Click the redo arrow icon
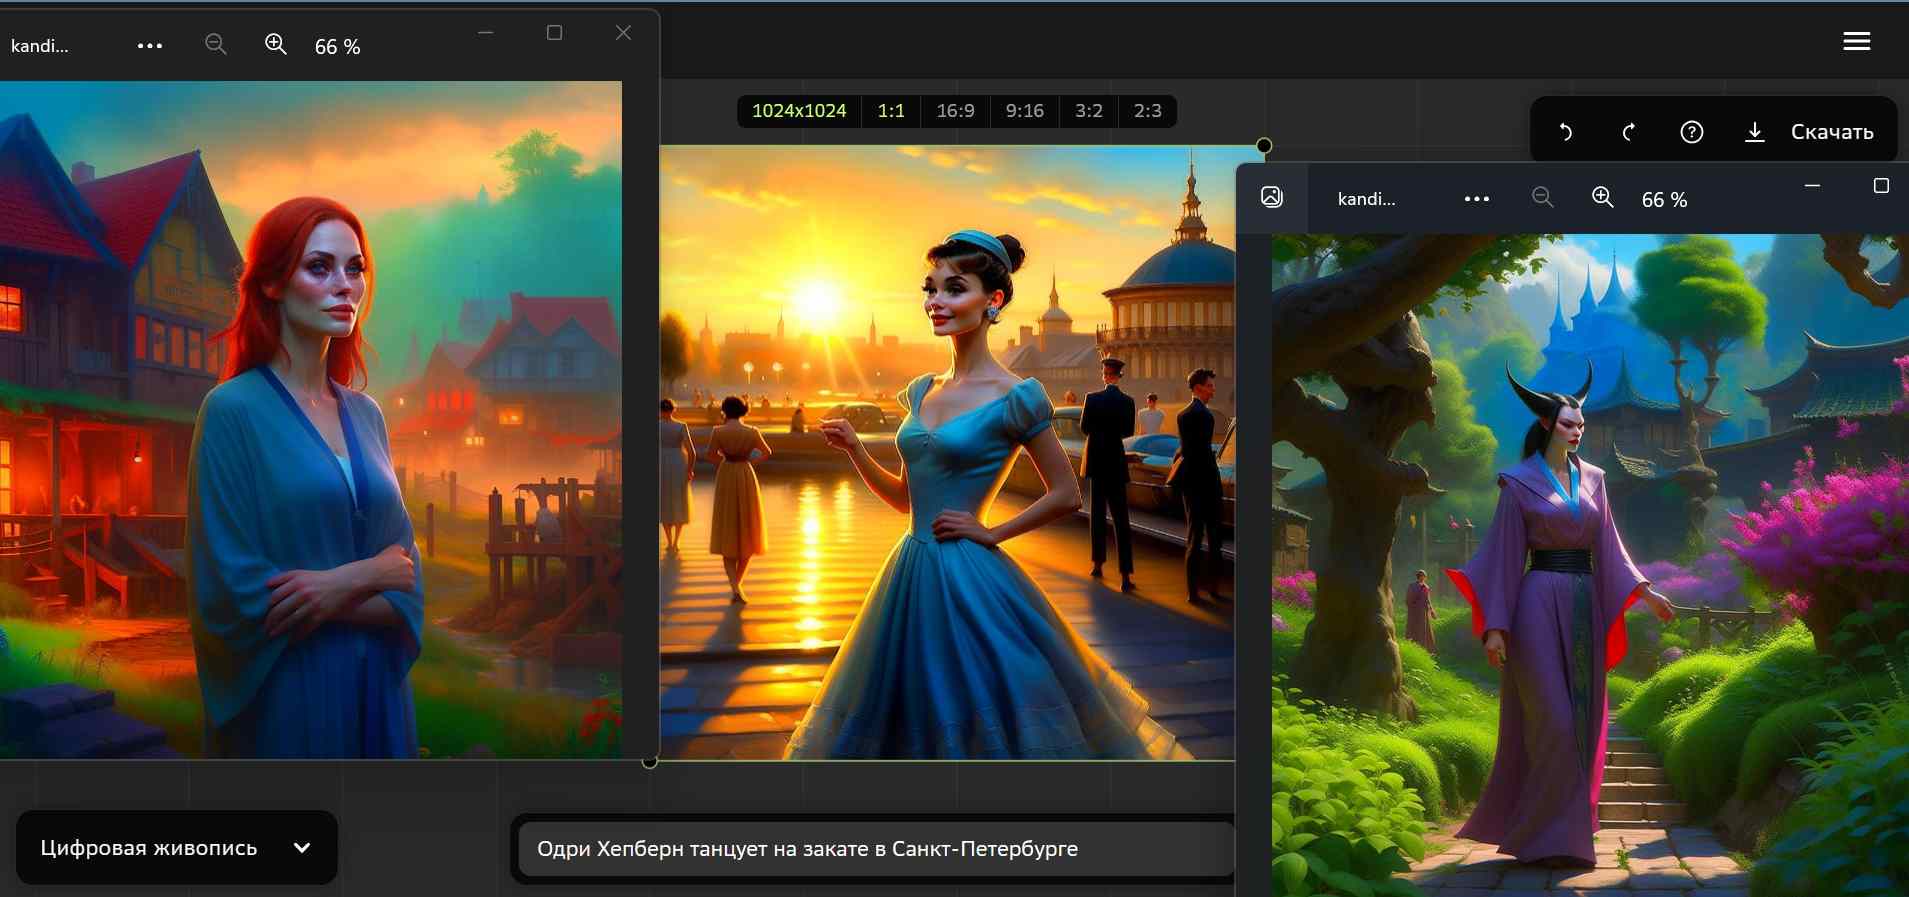The height and width of the screenshot is (897, 1909). pyautogui.click(x=1628, y=132)
